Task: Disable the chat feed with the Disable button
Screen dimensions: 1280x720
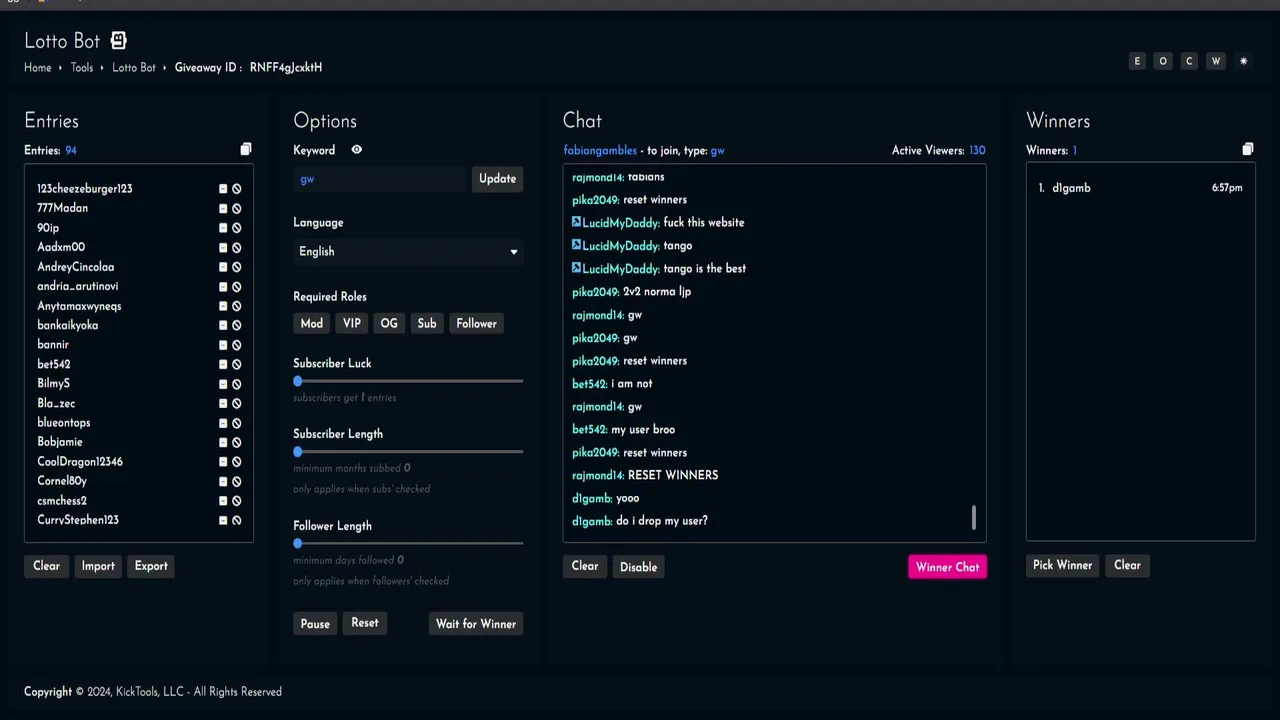Action: pos(638,567)
